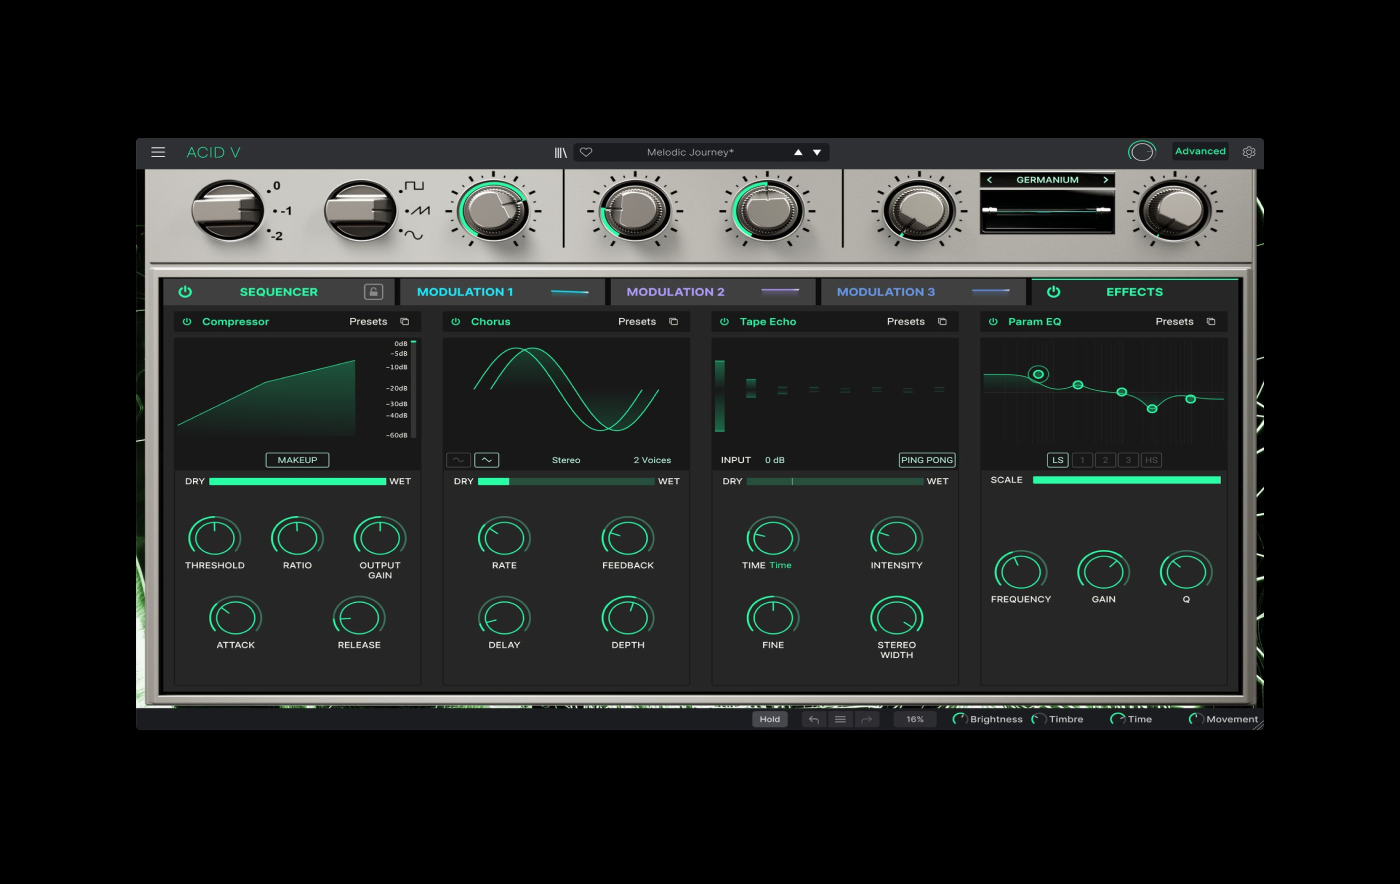
Task: Open Param EQ Presets menu
Action: (x=1174, y=322)
